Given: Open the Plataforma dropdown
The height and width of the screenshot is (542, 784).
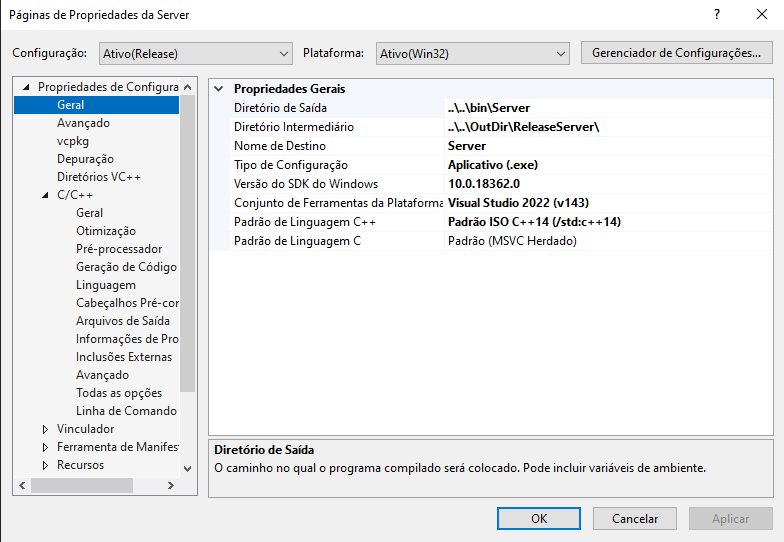Looking at the screenshot, I should pos(472,53).
